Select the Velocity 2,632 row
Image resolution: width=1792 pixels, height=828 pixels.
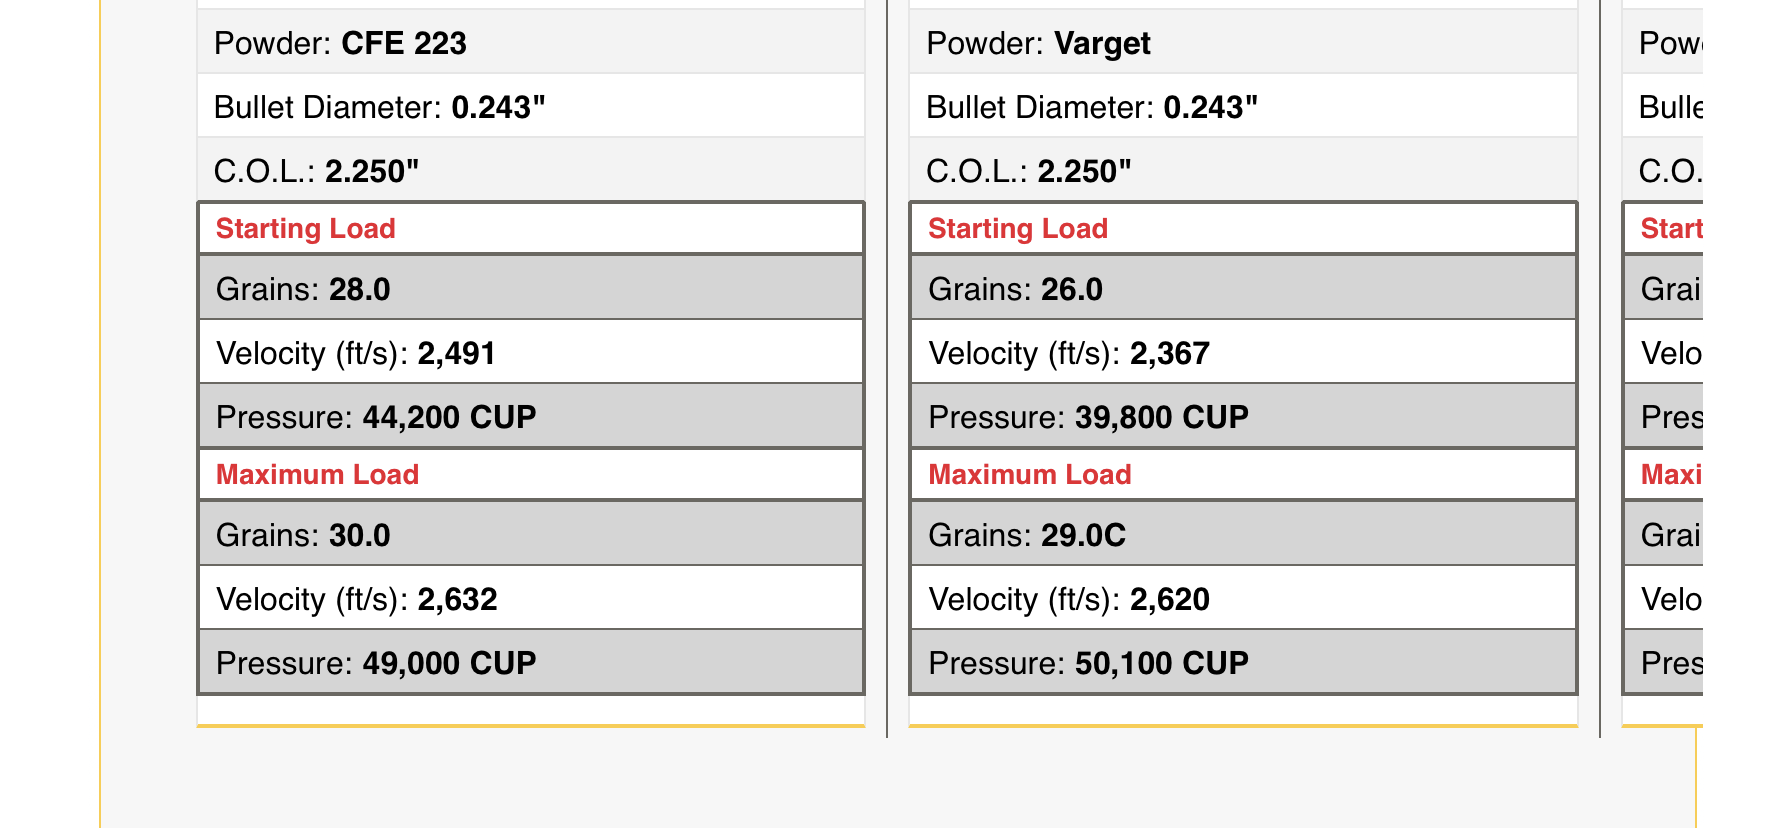pos(531,598)
